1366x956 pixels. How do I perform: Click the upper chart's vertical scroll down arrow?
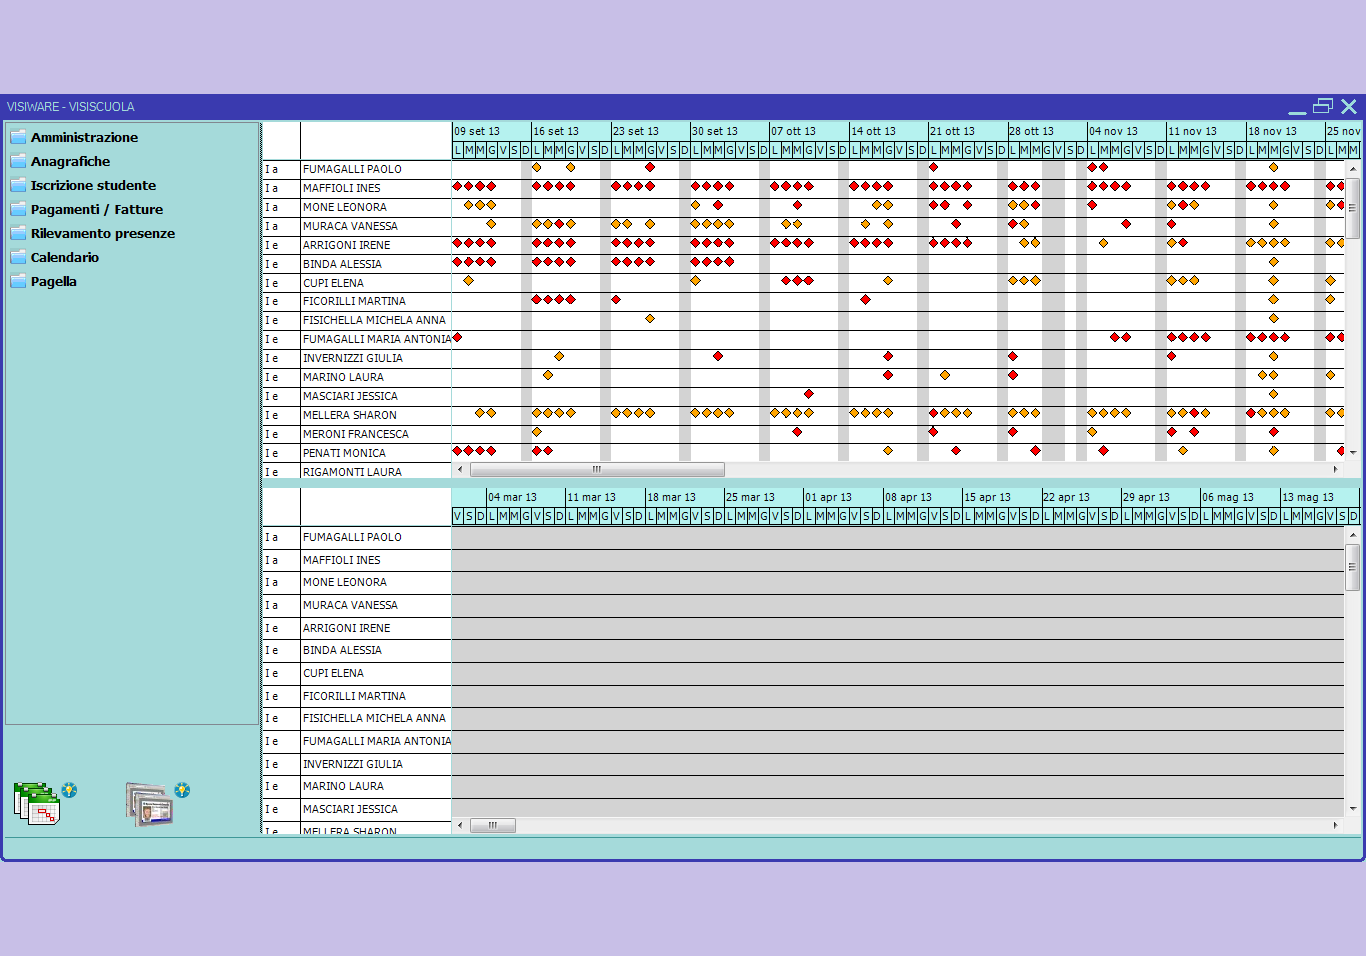1352,452
